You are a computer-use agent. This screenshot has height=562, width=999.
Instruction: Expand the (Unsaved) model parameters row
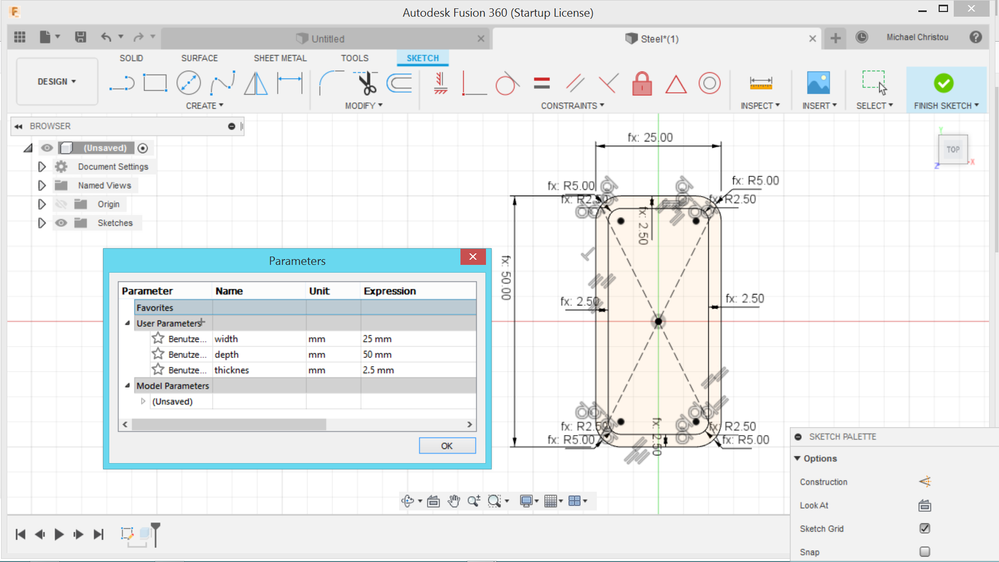[x=143, y=401]
